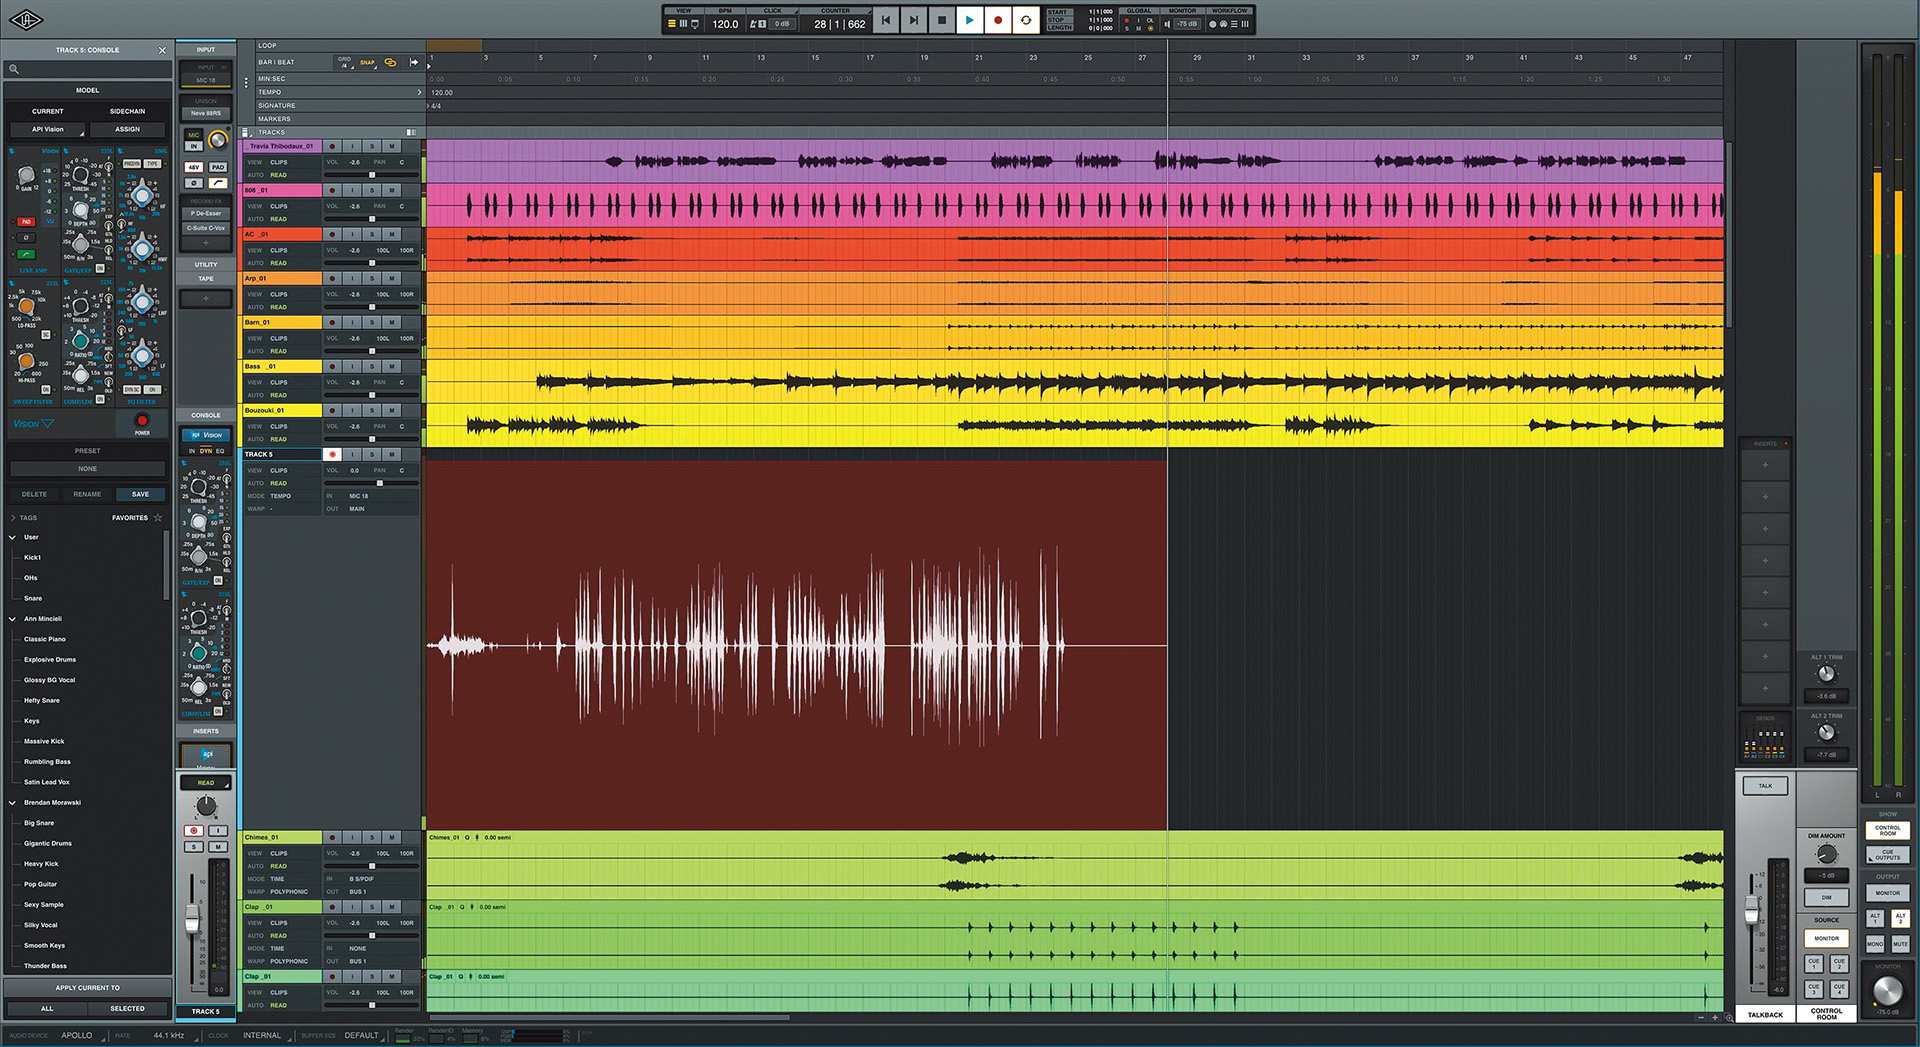This screenshot has height=1047, width=1920.
Task: Select the Massive Kick preset
Action: [44, 741]
